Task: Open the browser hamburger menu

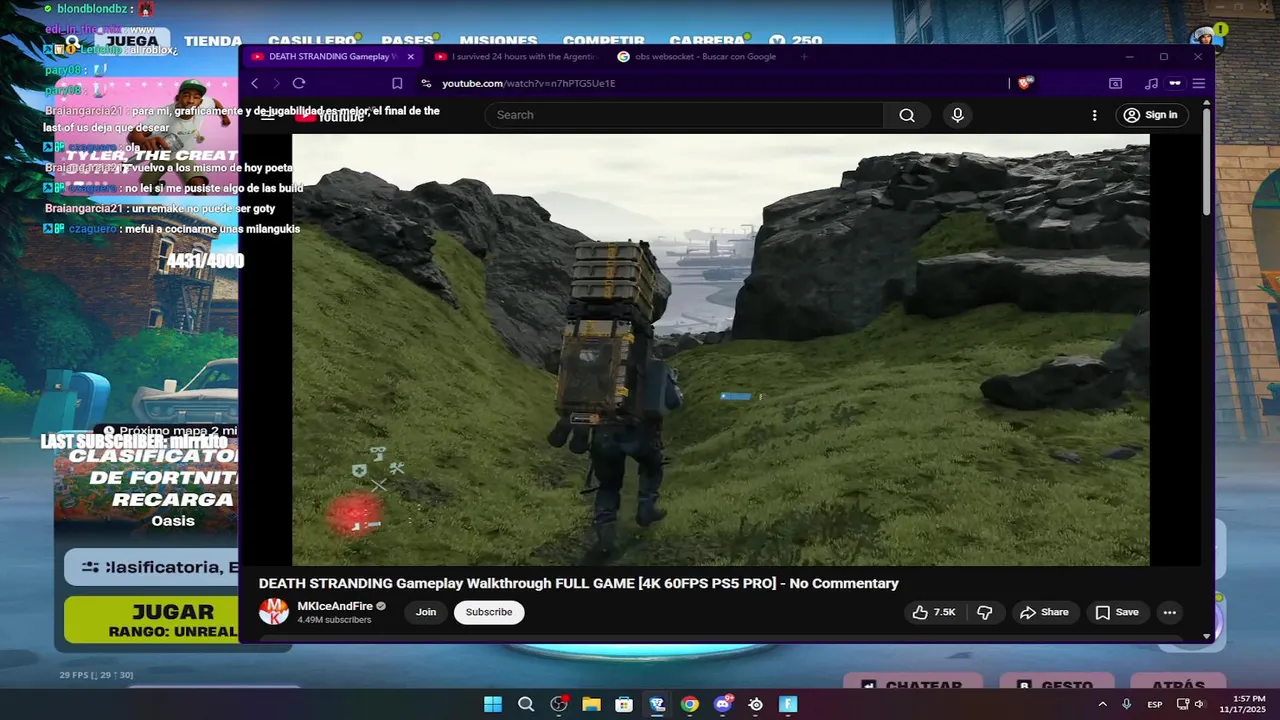Action: (1198, 83)
